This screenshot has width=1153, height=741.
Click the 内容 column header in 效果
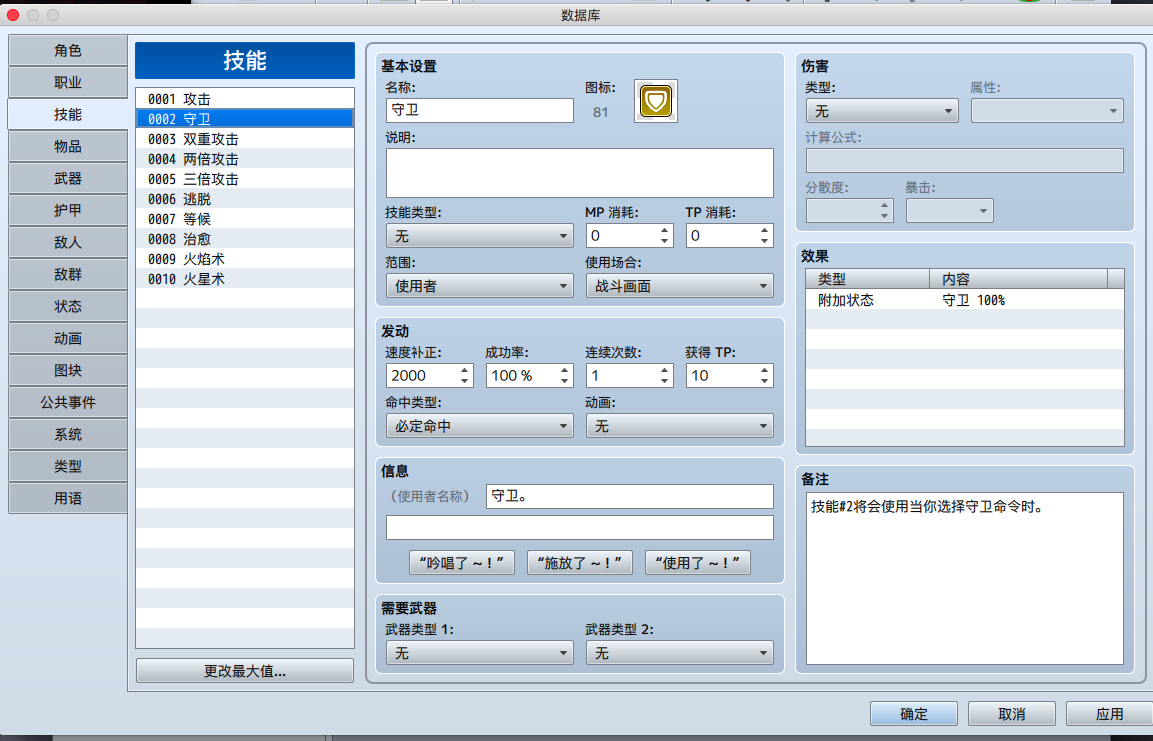pyautogui.click(x=1018, y=279)
